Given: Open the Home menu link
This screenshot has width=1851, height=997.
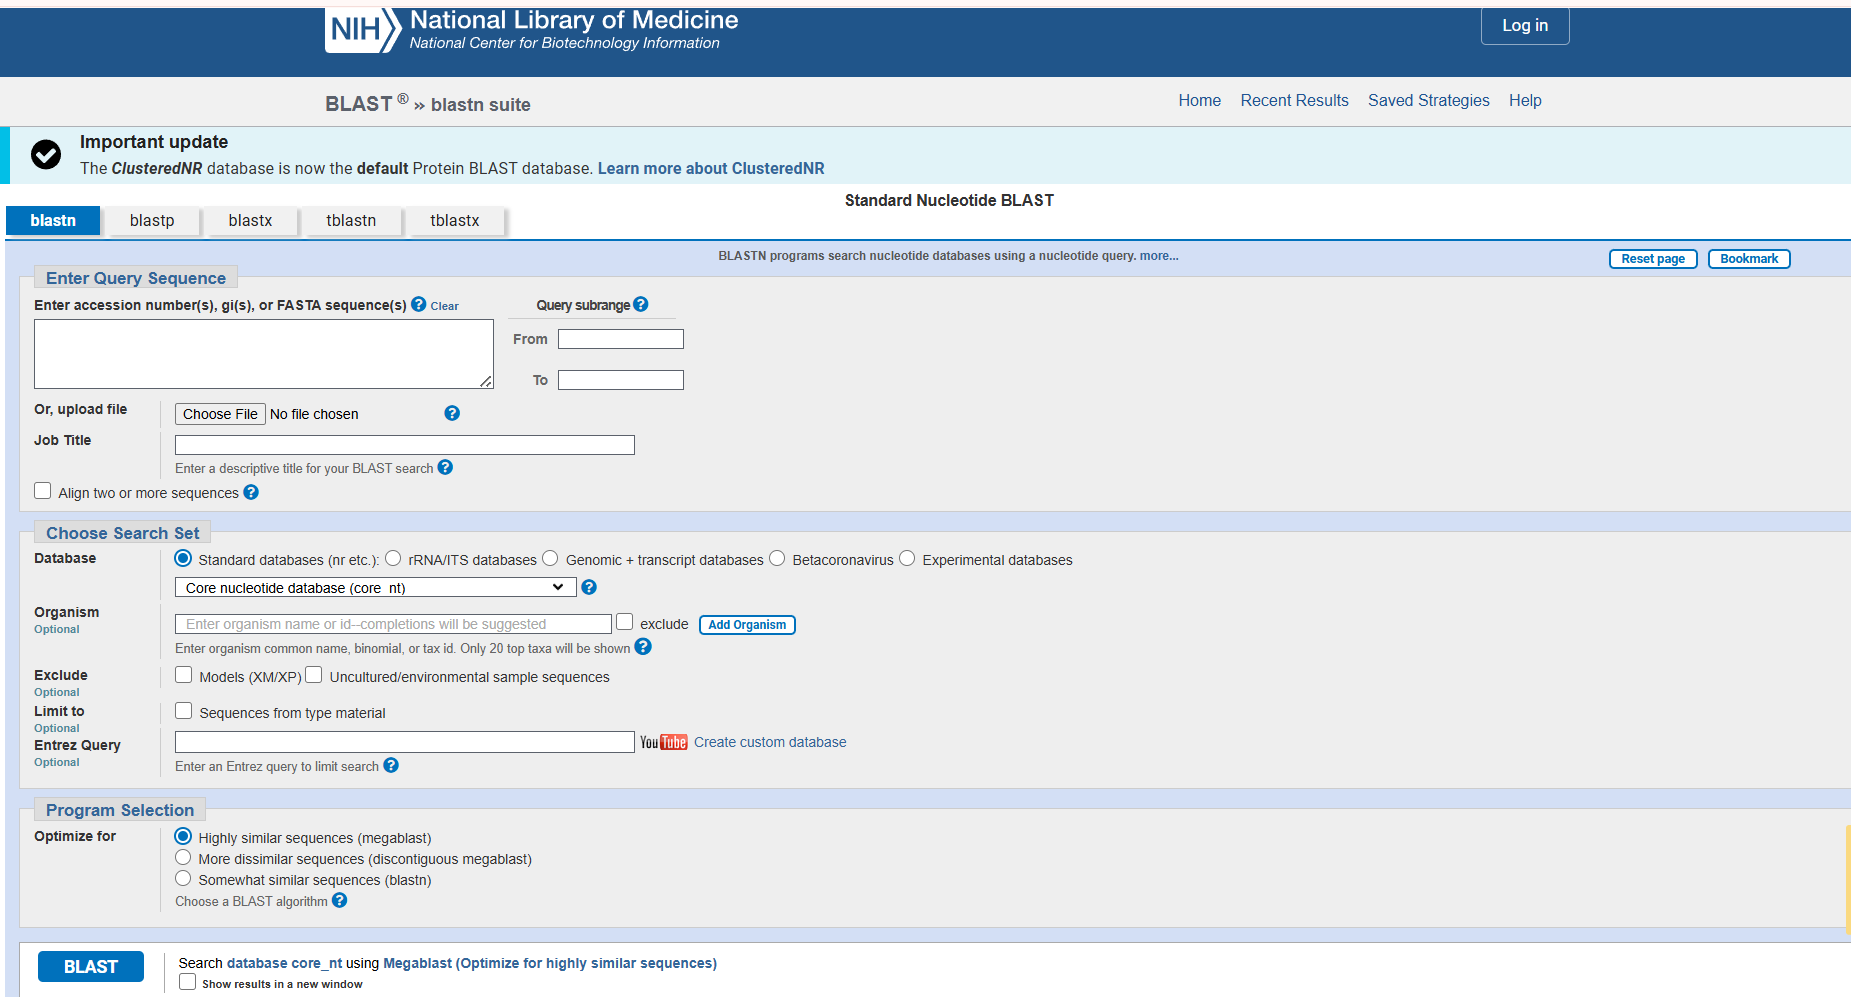Looking at the screenshot, I should tap(1200, 100).
